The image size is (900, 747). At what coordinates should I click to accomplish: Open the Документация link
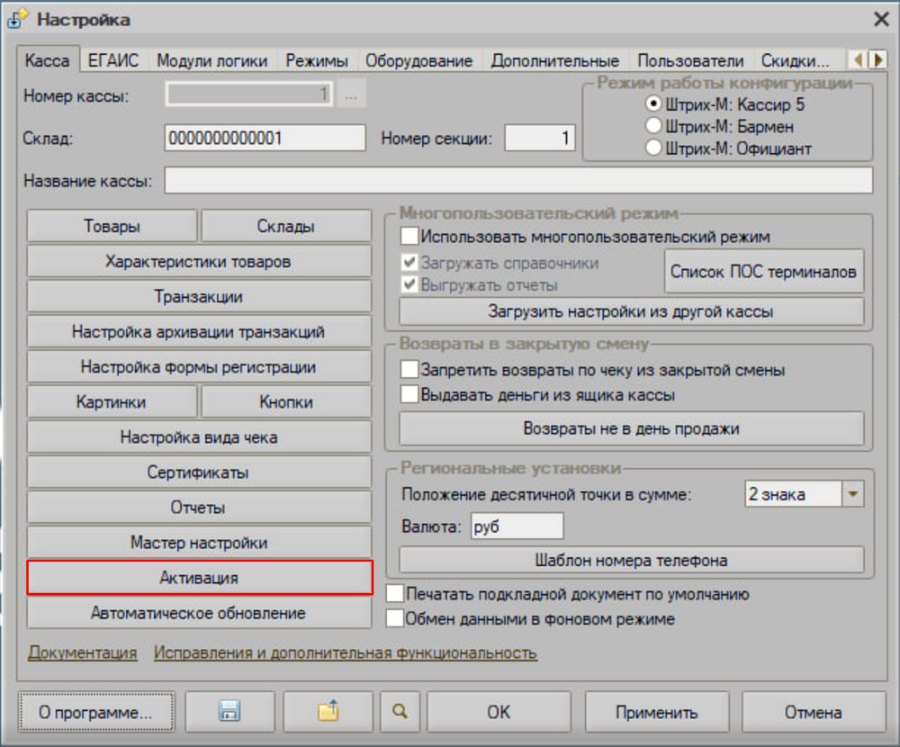83,653
